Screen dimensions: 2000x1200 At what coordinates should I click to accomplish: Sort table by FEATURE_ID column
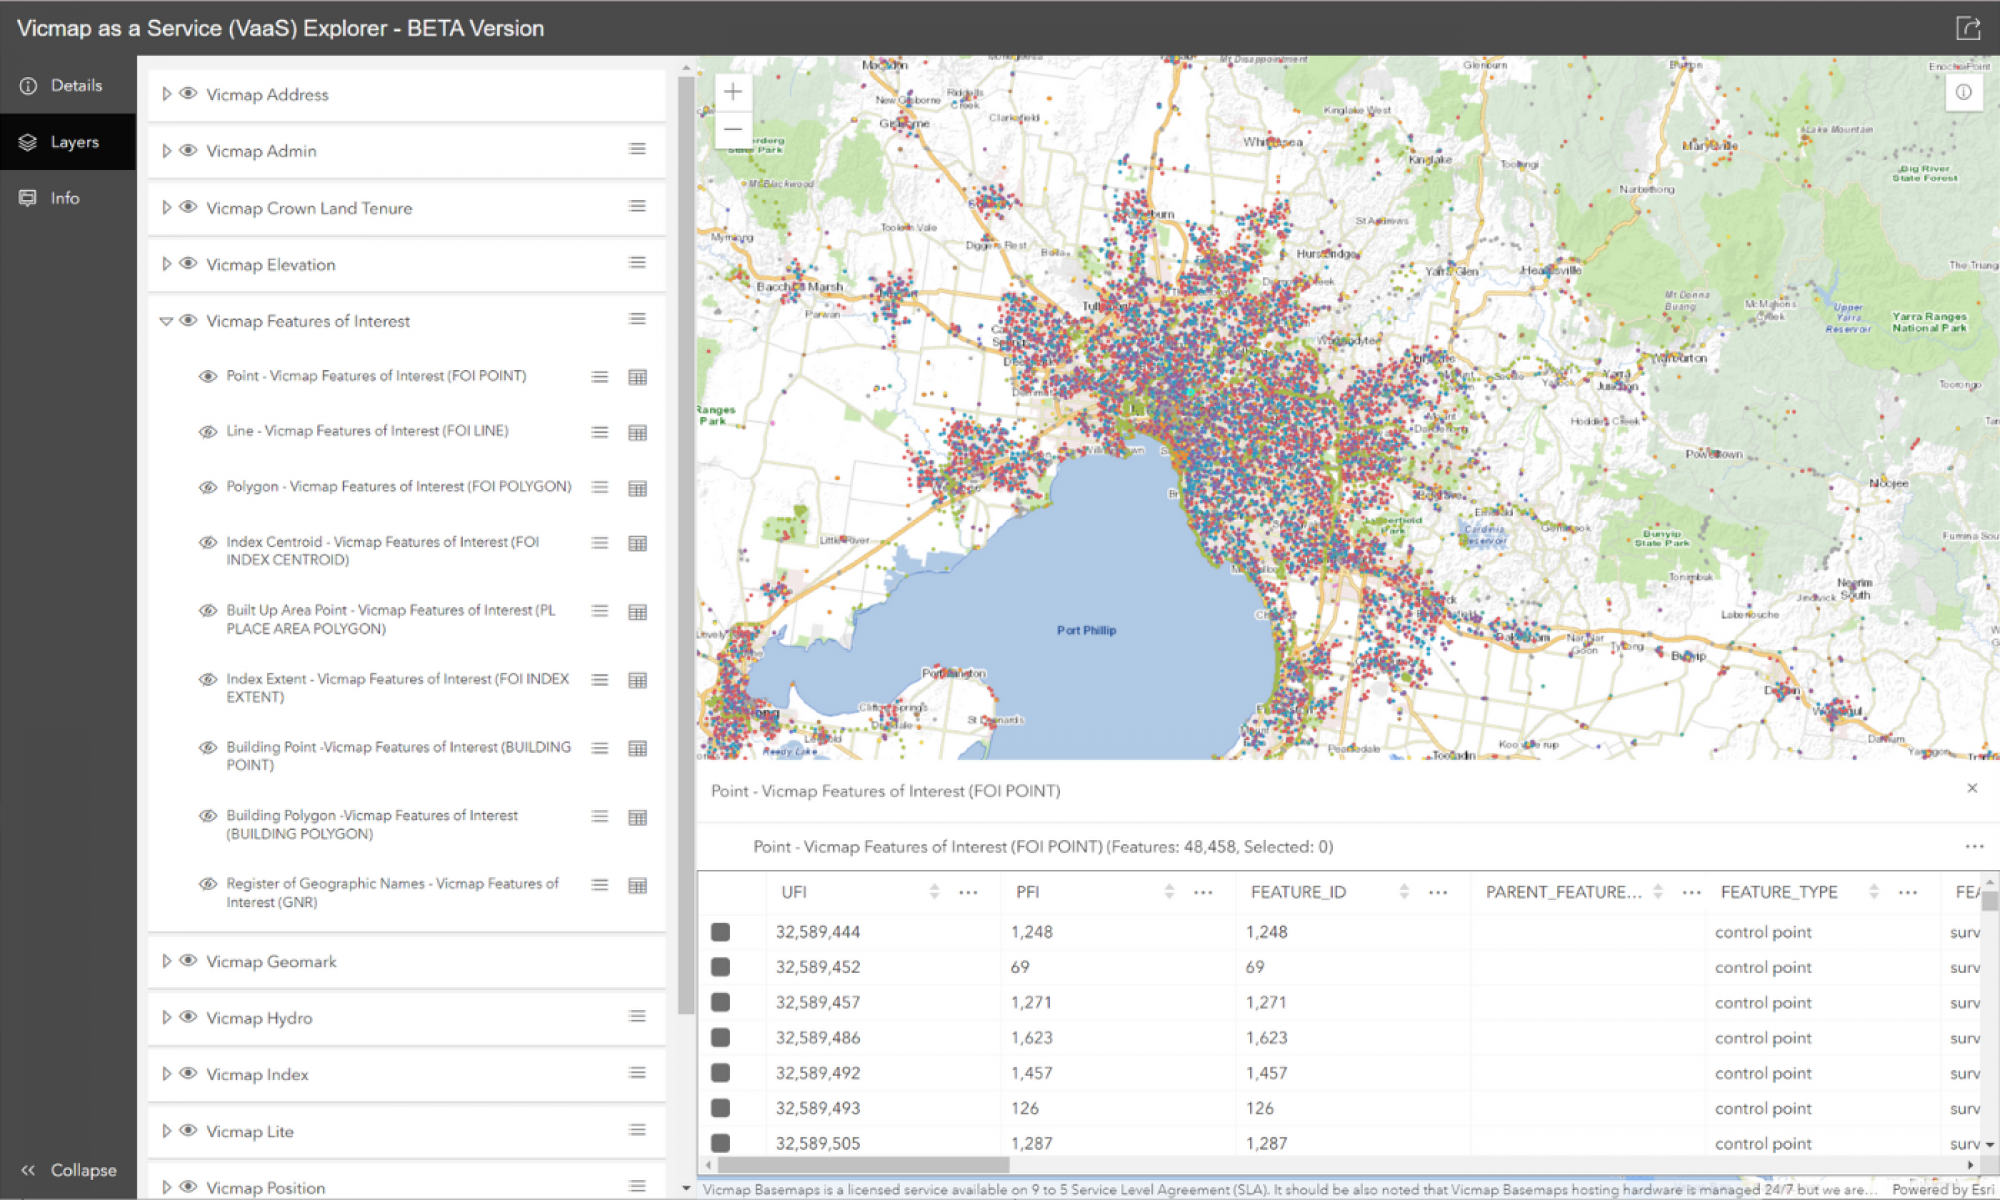coord(1404,891)
